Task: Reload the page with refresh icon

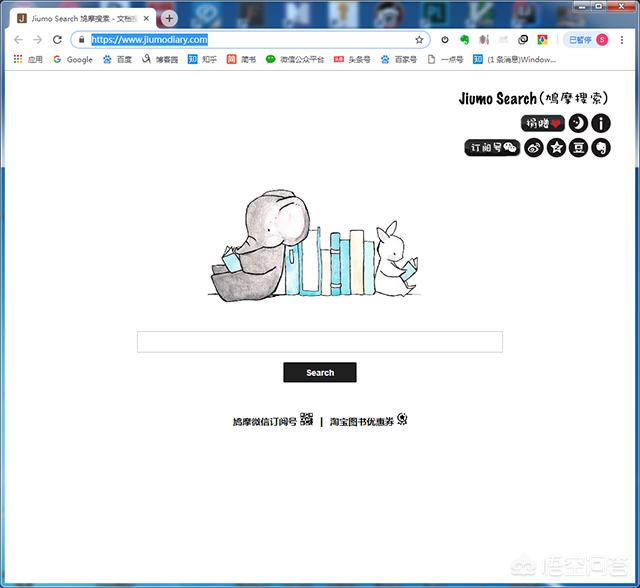Action: pyautogui.click(x=57, y=40)
